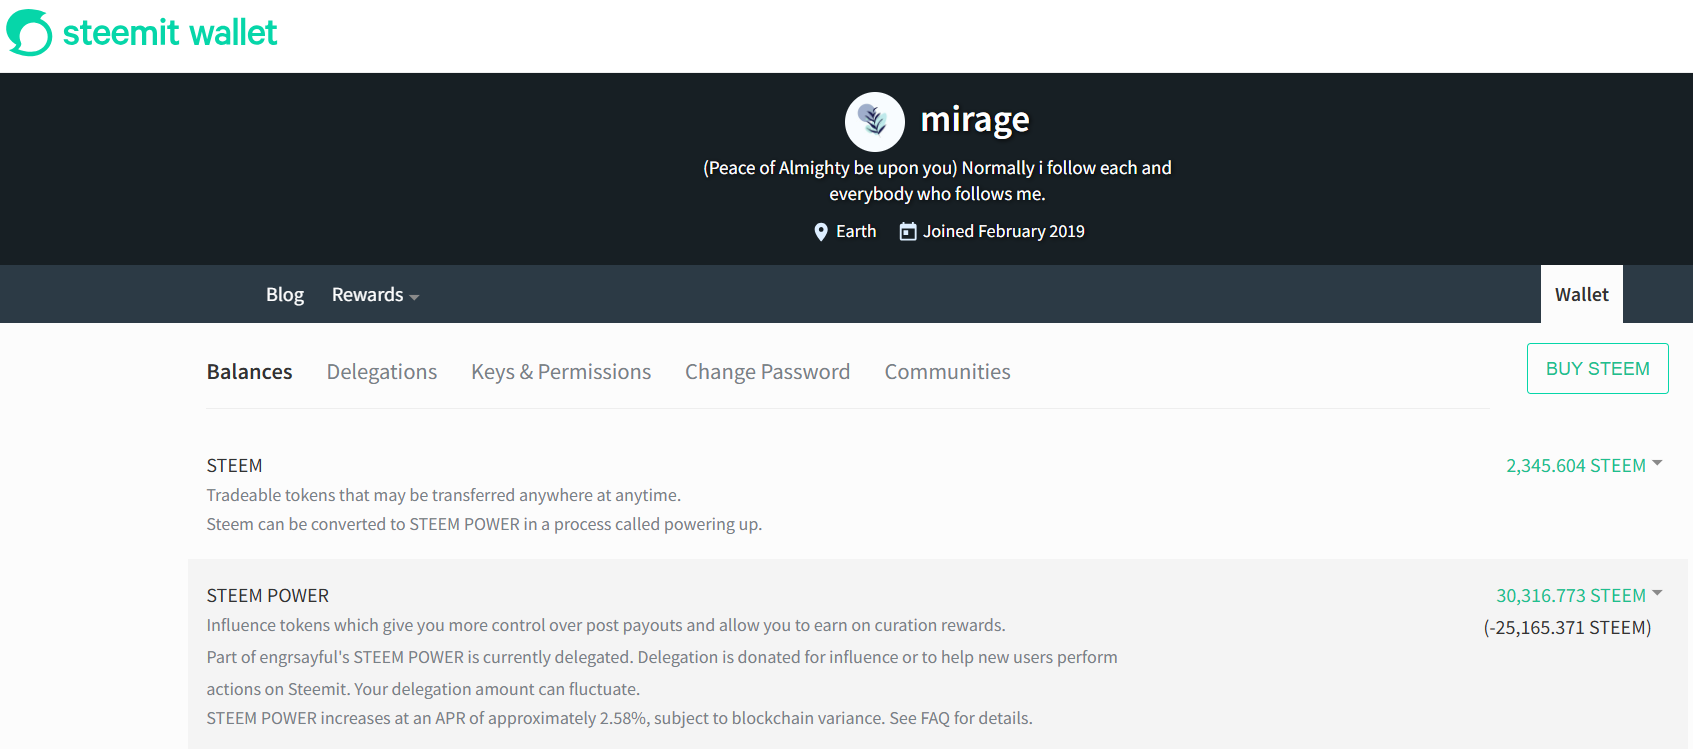The height and width of the screenshot is (749, 1693).
Task: Go to the Blog page
Action: pyautogui.click(x=285, y=295)
